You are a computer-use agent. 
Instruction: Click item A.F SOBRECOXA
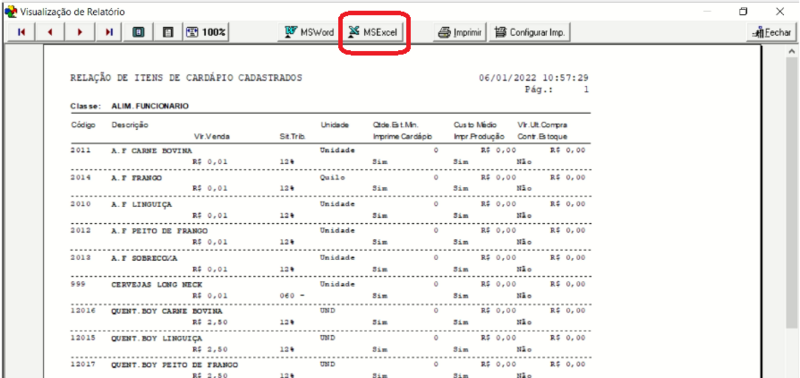click(x=144, y=257)
